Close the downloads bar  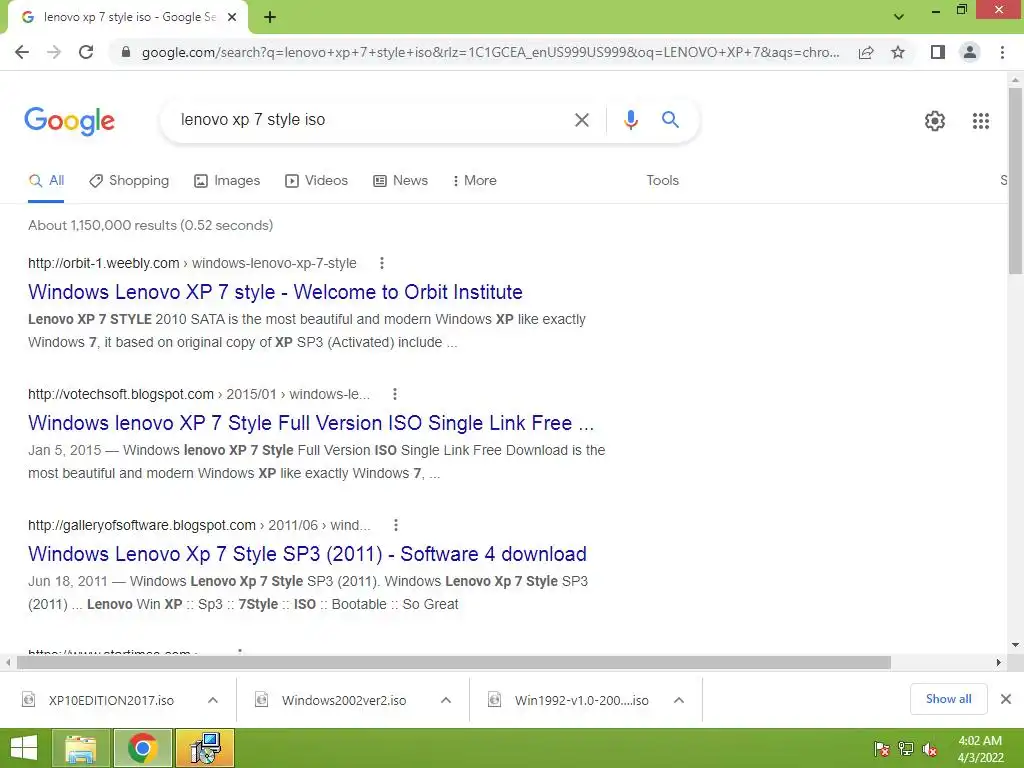pyautogui.click(x=1006, y=699)
